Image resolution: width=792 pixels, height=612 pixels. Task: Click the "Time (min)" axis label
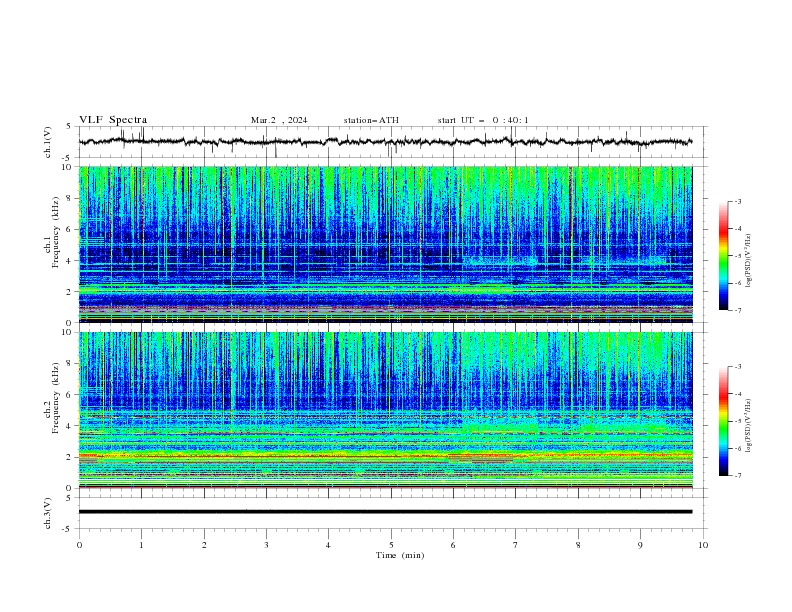(x=400, y=555)
